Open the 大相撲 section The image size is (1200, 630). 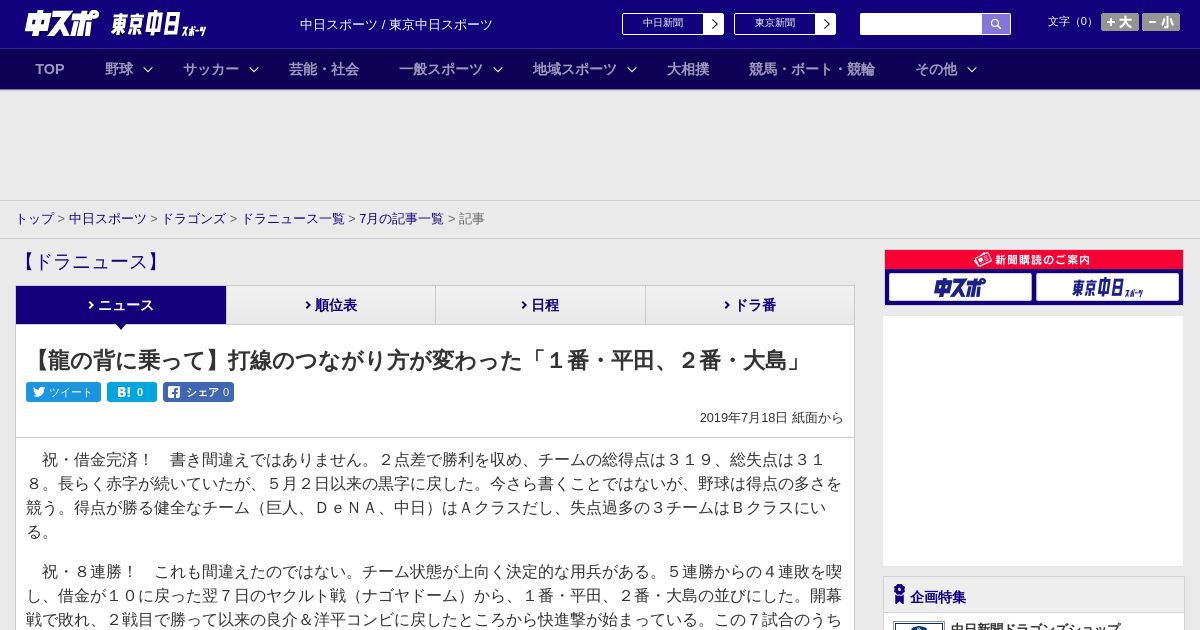tap(688, 69)
